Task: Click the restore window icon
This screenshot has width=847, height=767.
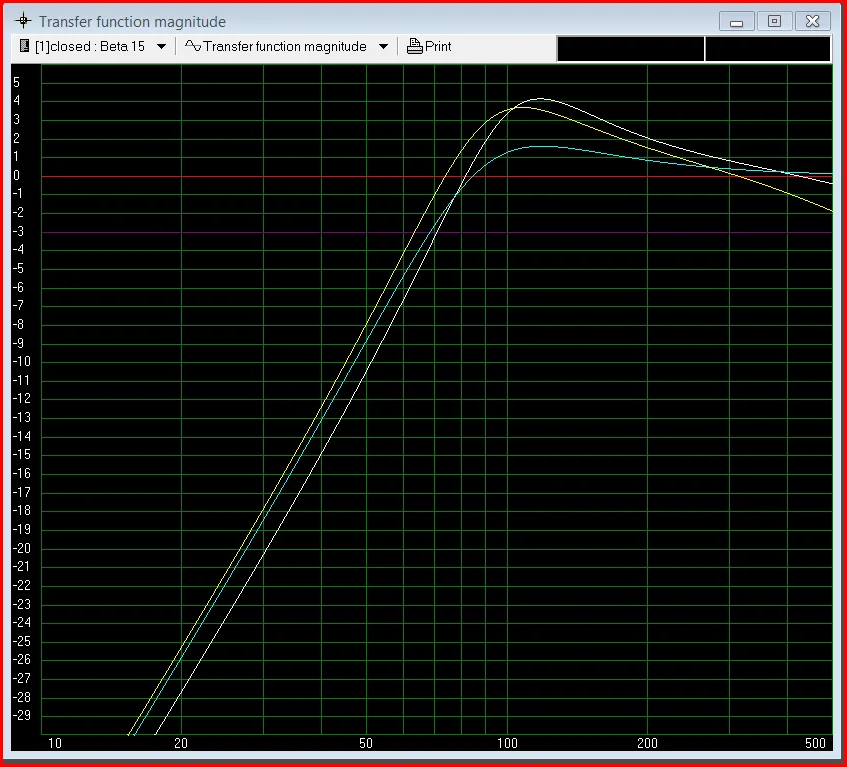Action: click(x=774, y=20)
